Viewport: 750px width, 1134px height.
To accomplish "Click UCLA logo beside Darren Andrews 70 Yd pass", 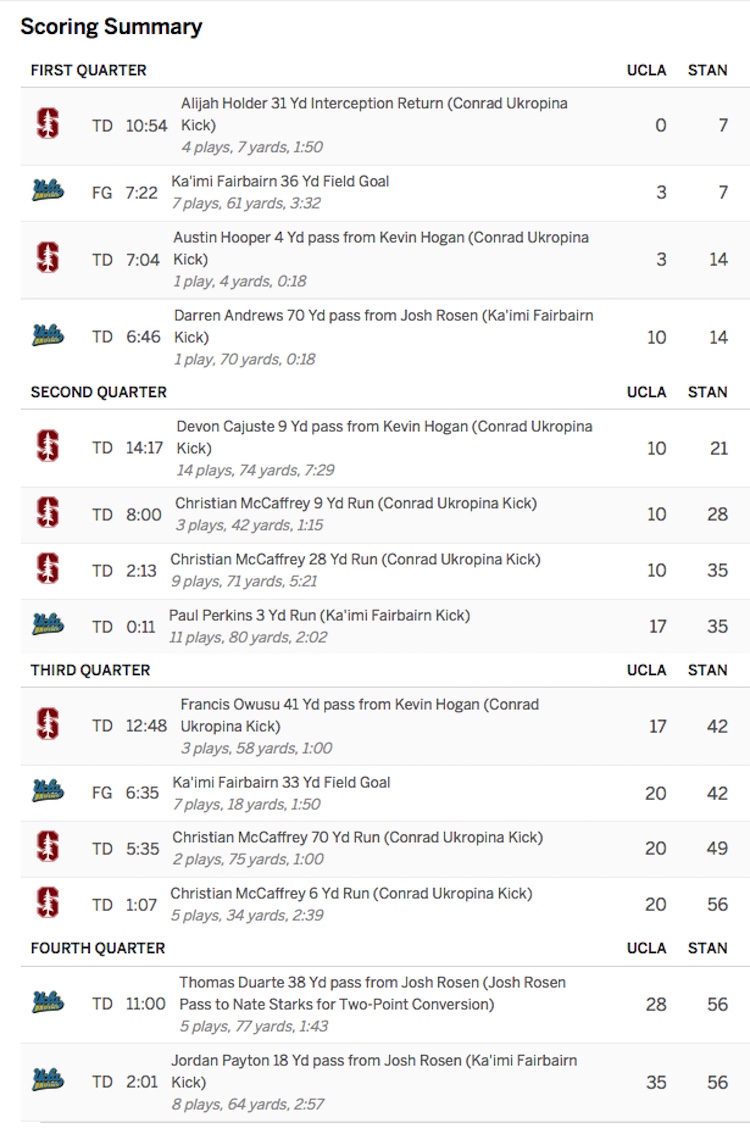I will click(48, 336).
